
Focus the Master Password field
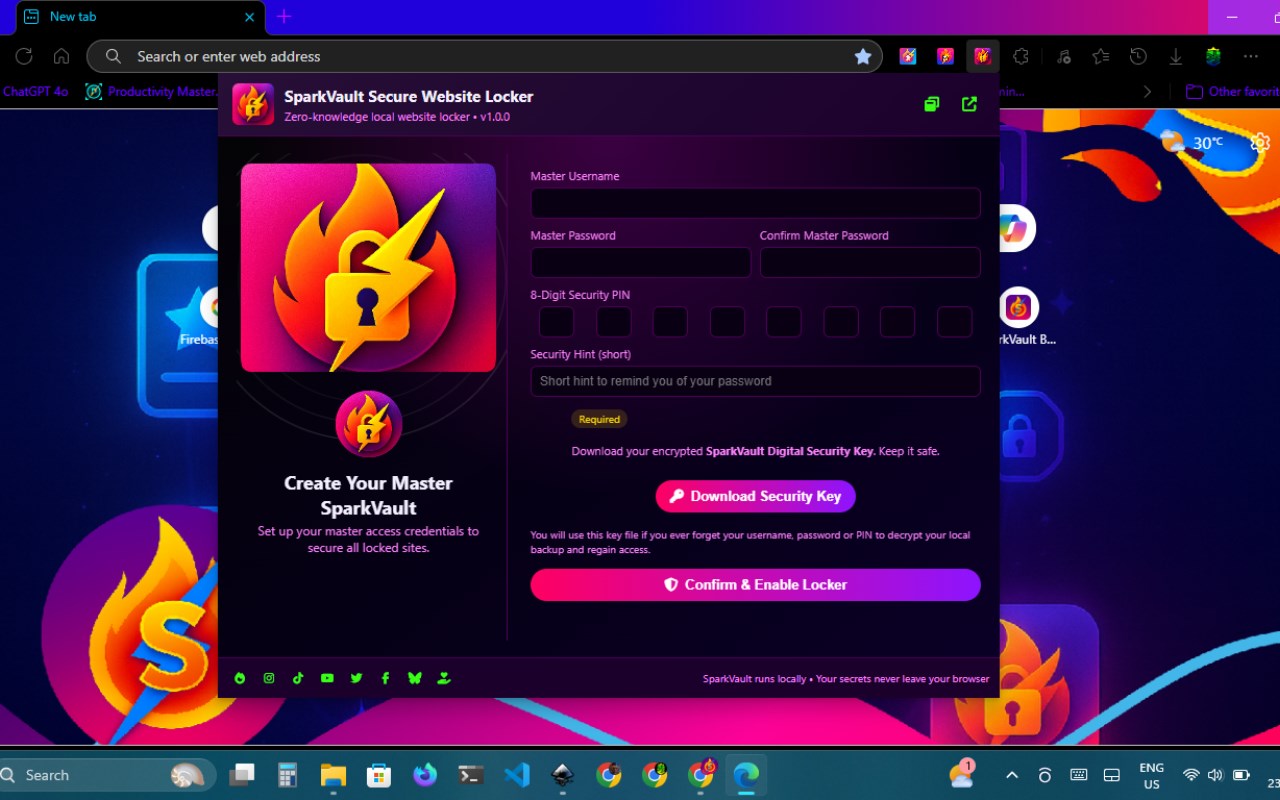640,263
